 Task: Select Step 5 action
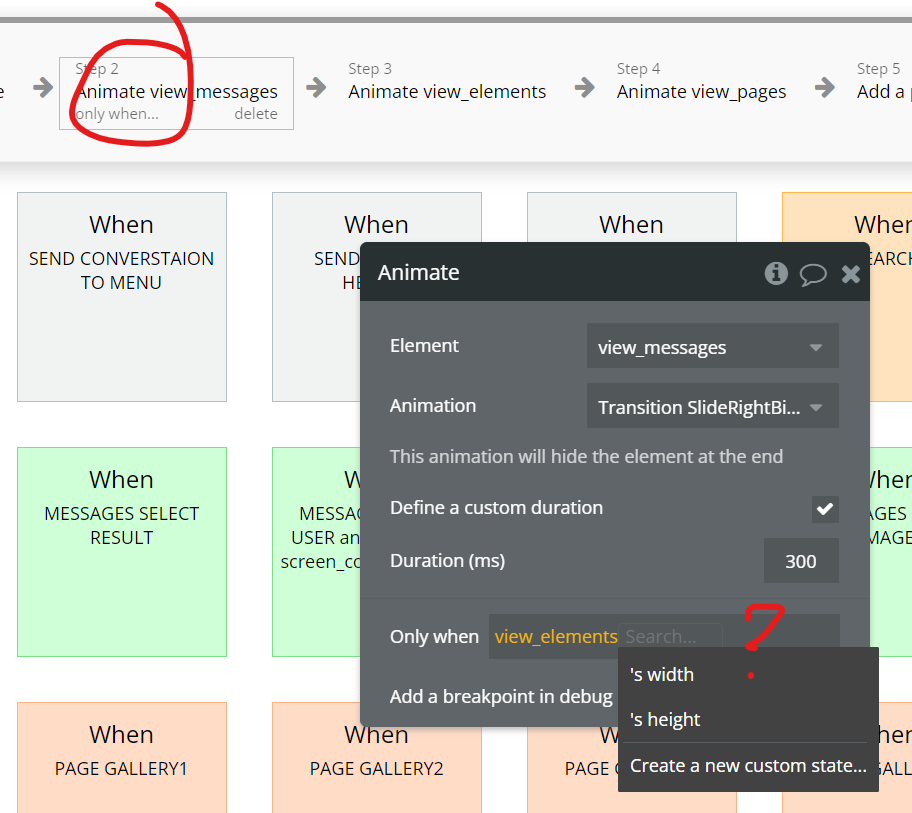pos(883,83)
